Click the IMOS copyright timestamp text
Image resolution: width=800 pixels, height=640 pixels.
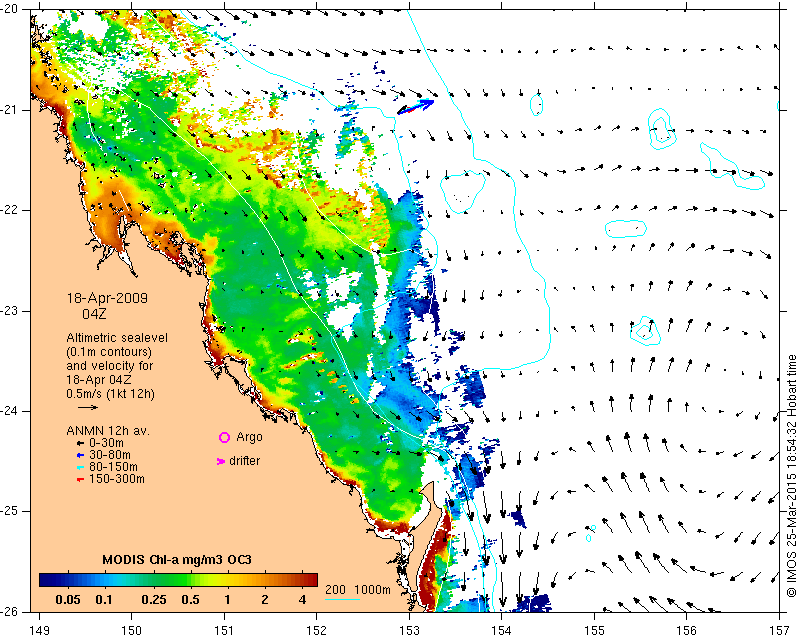791,474
